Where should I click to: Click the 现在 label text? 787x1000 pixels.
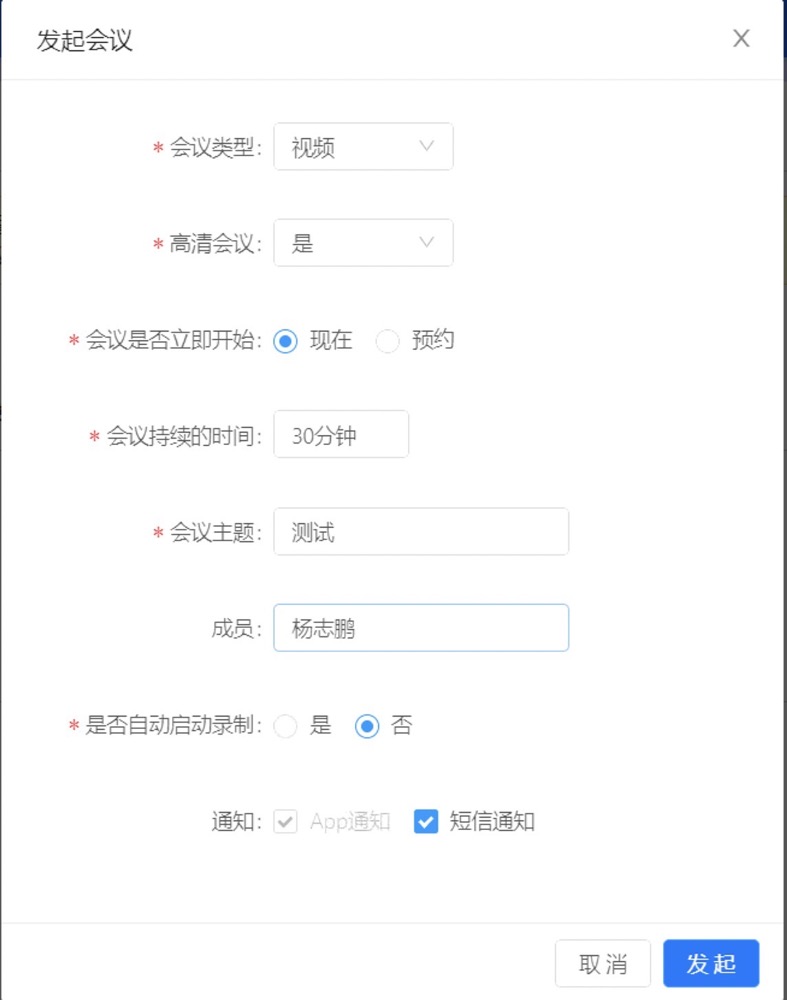[331, 341]
